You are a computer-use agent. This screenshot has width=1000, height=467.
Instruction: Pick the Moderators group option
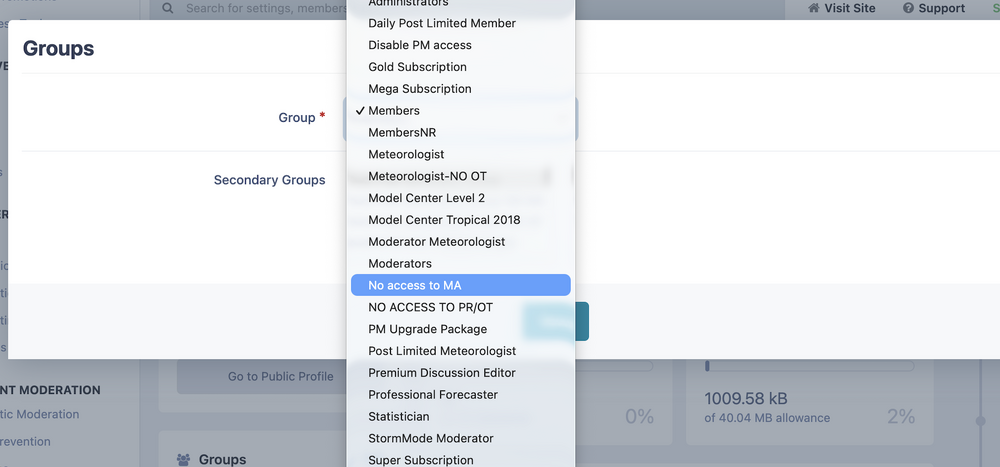tap(400, 264)
